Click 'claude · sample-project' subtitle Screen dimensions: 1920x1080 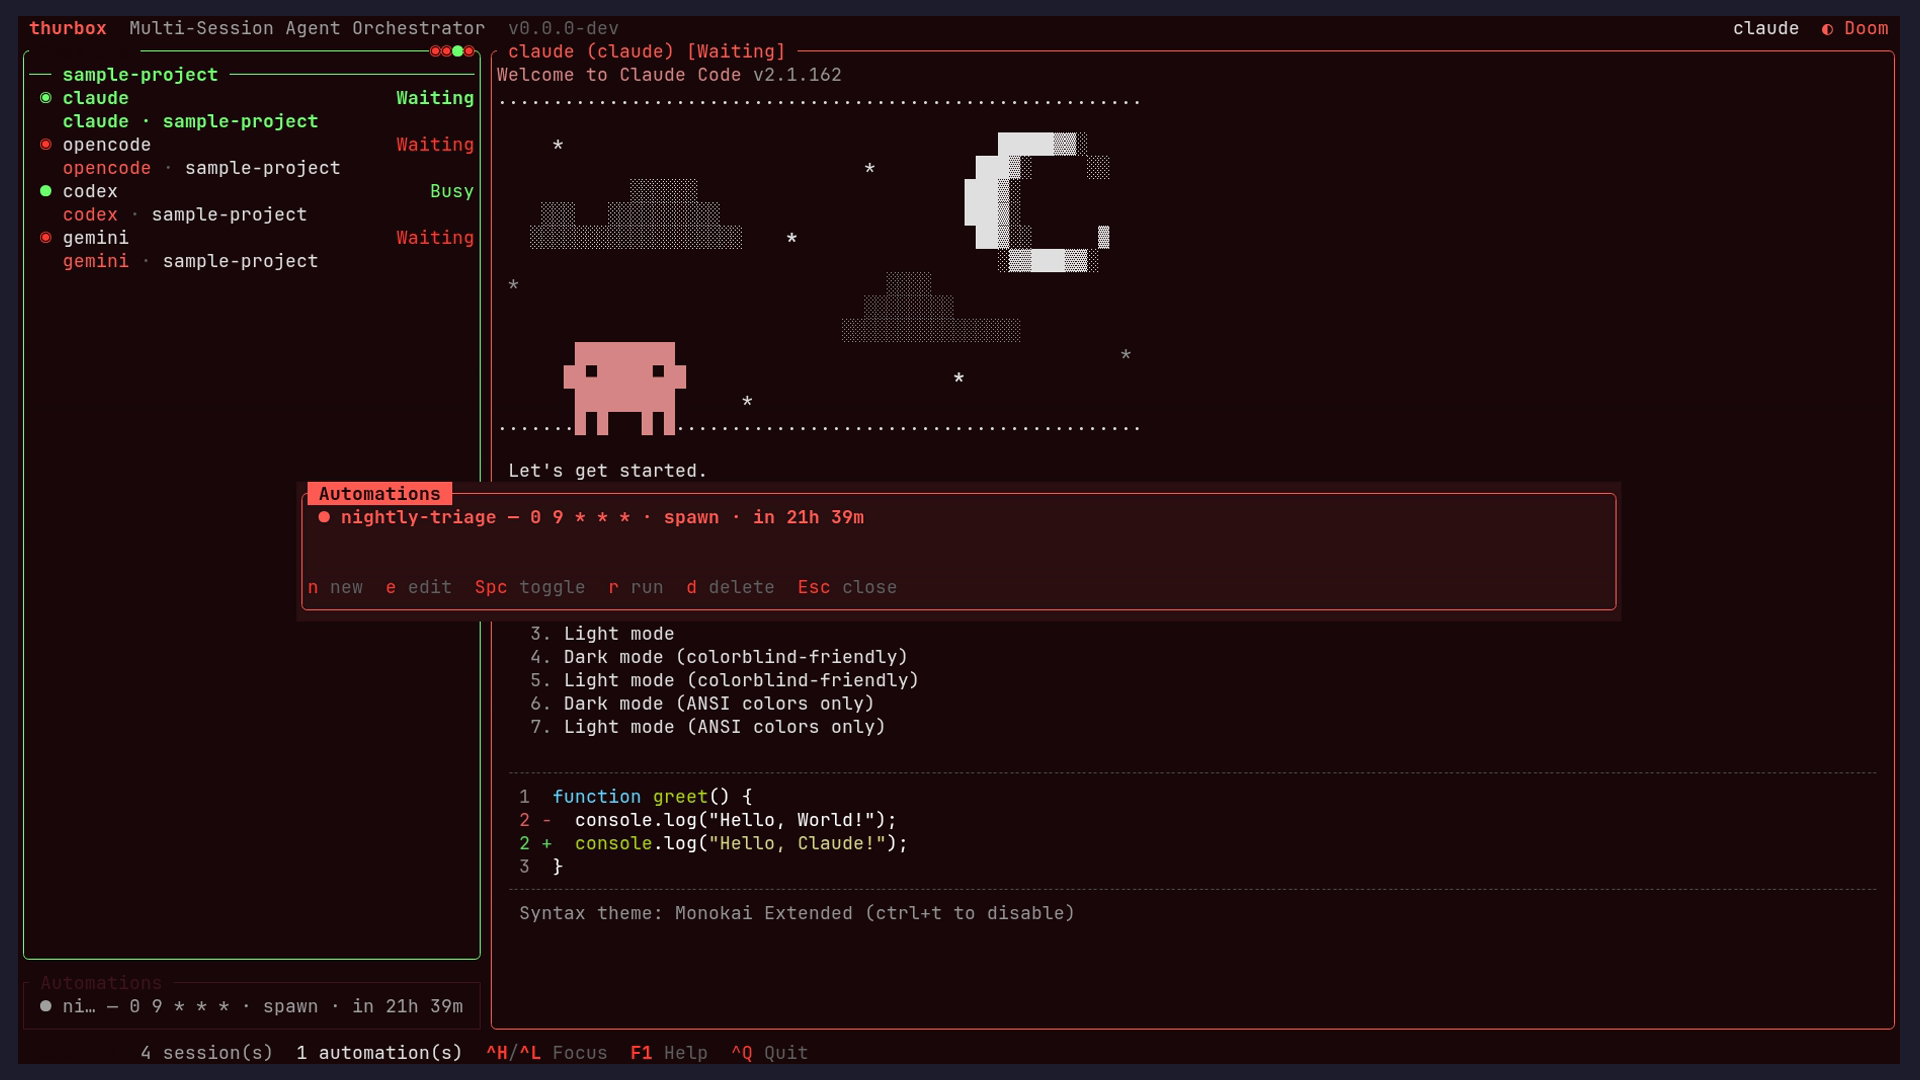coord(190,121)
